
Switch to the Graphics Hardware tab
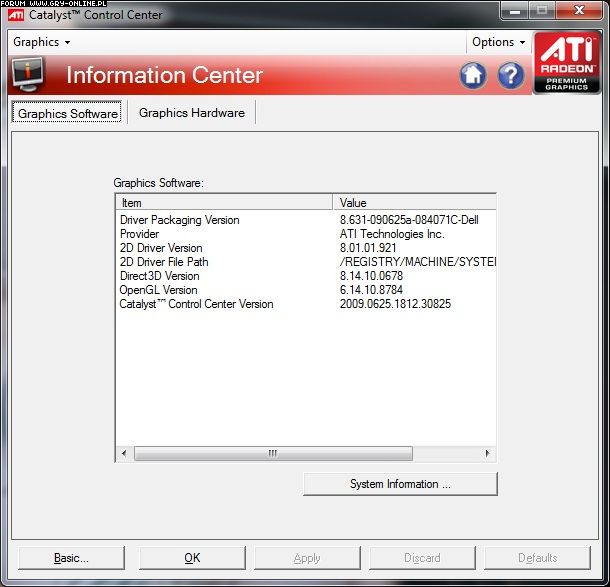point(192,113)
